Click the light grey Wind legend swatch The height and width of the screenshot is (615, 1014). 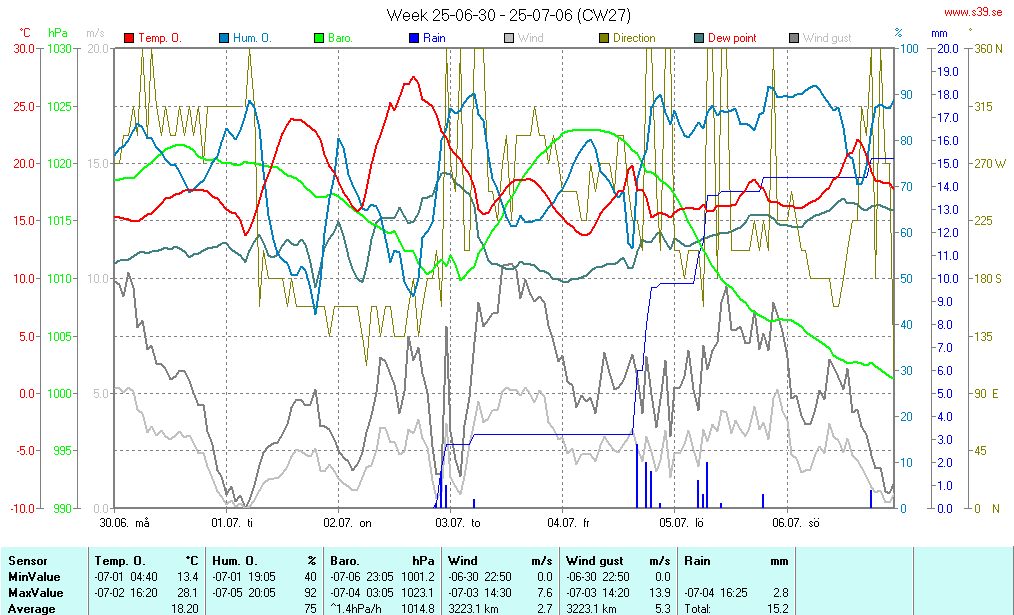(x=509, y=38)
